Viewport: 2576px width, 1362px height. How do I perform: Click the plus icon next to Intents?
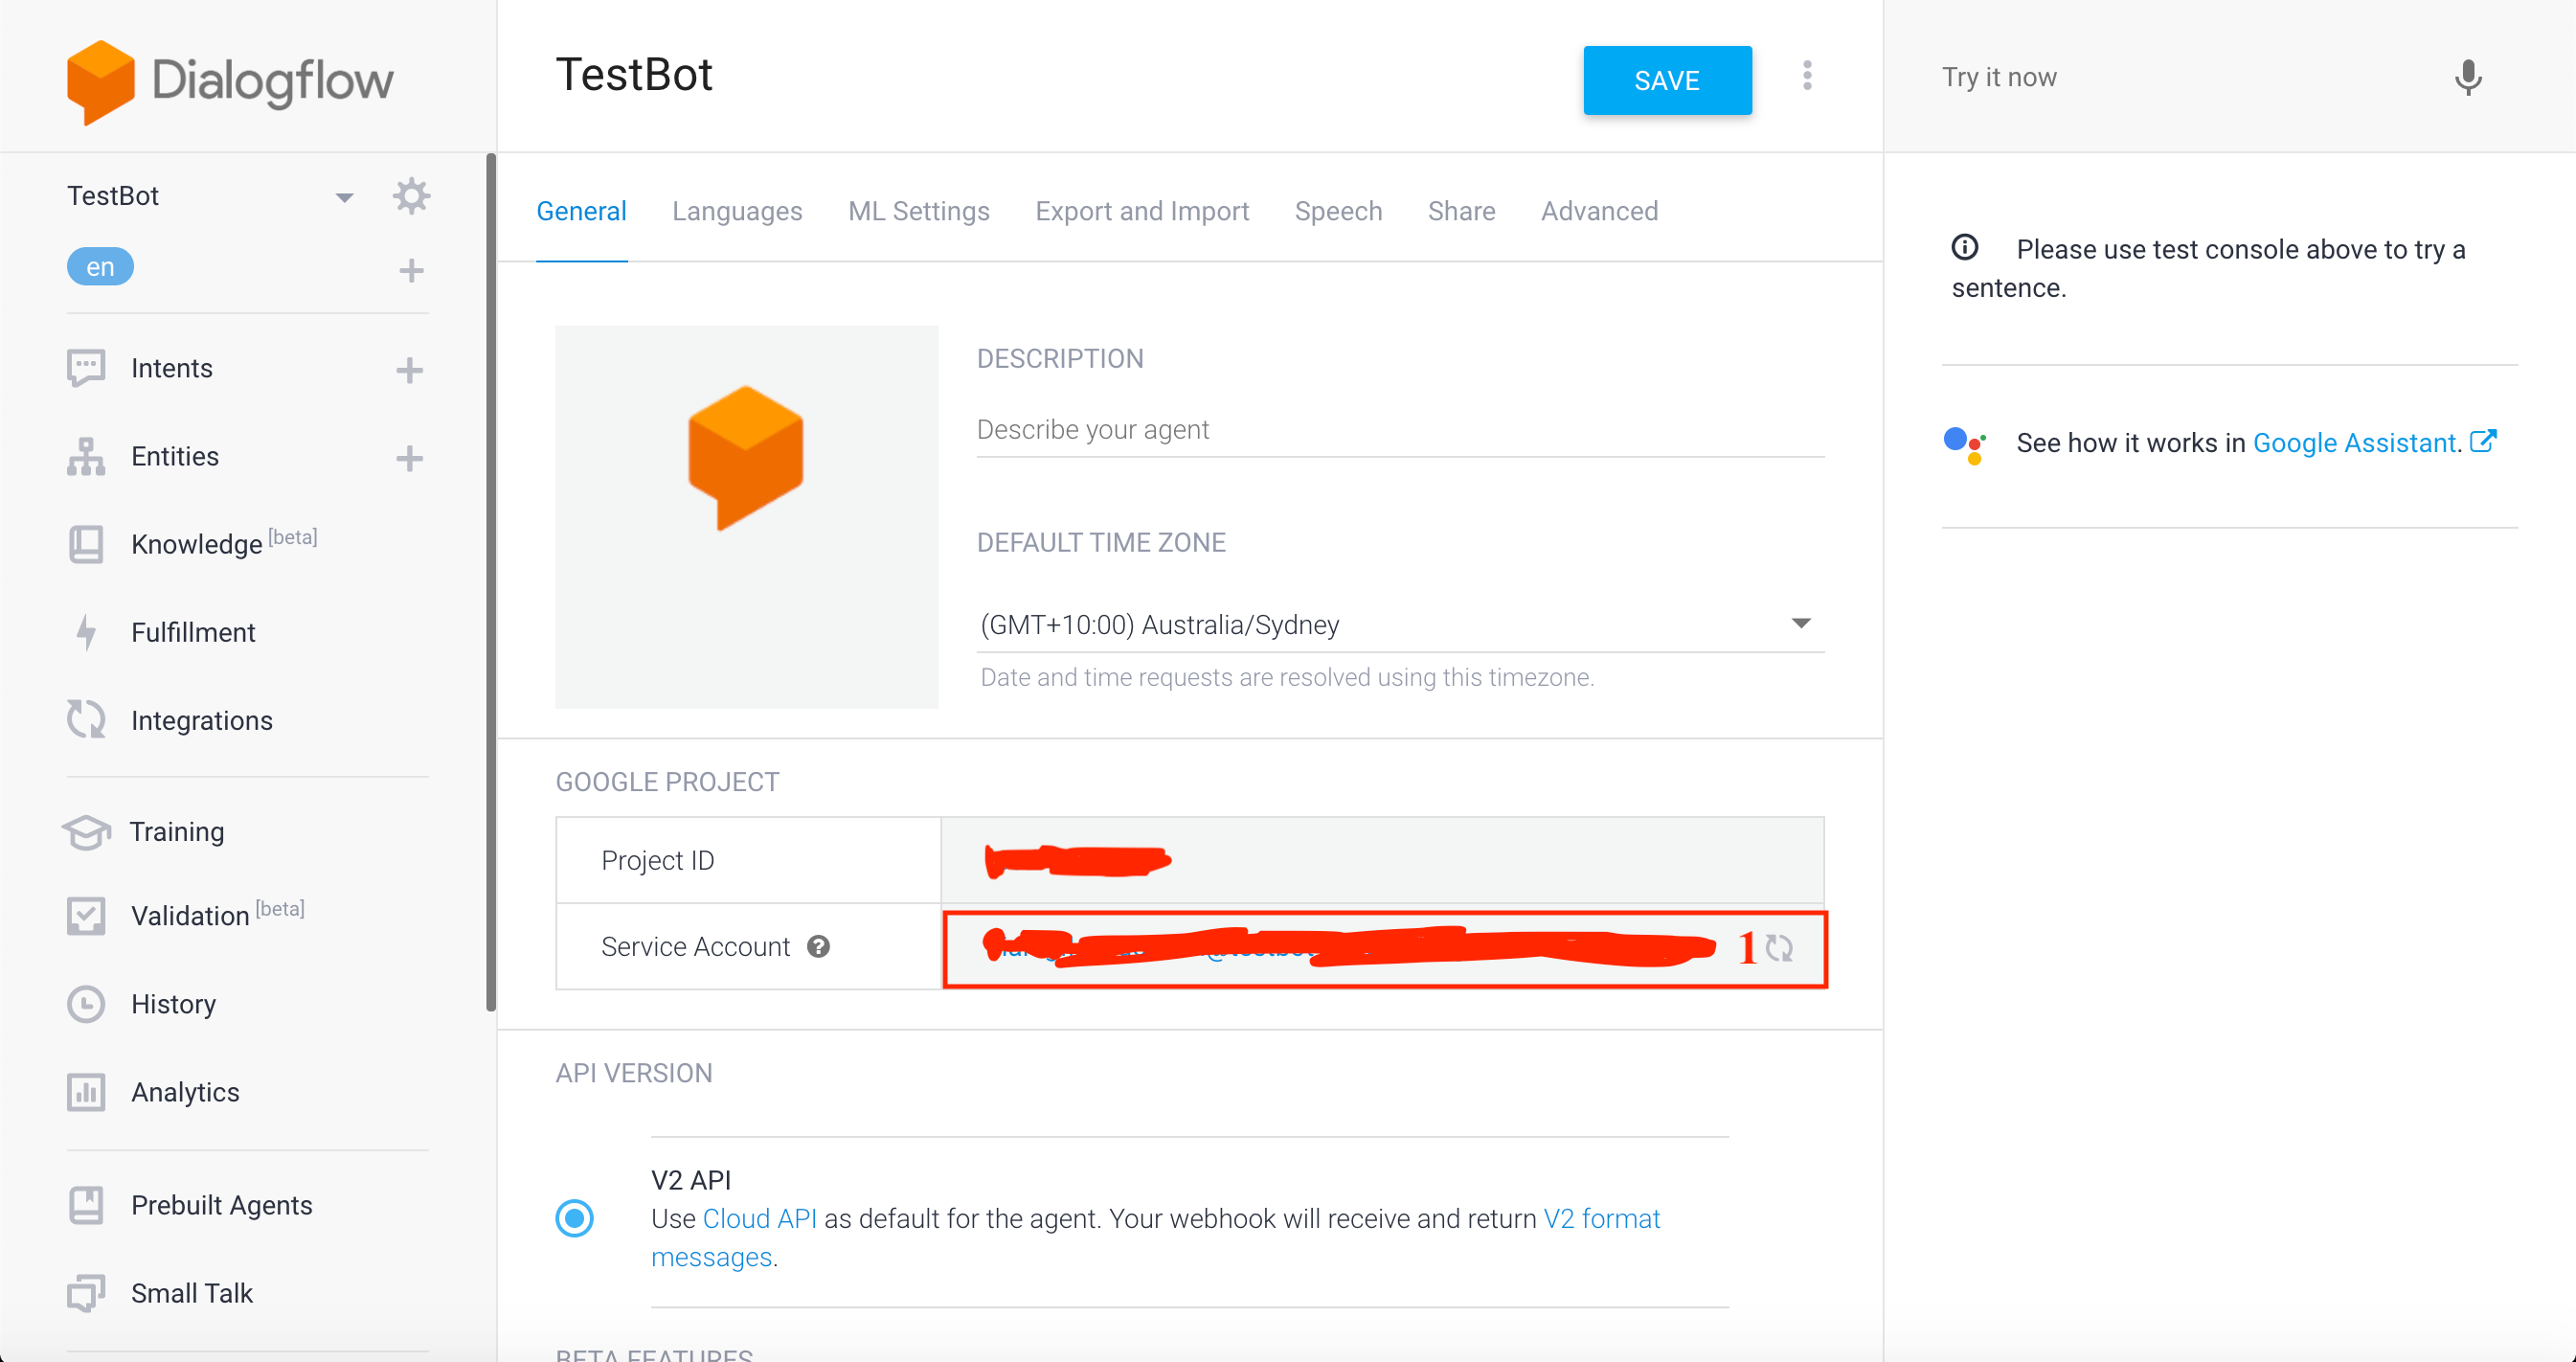click(409, 370)
